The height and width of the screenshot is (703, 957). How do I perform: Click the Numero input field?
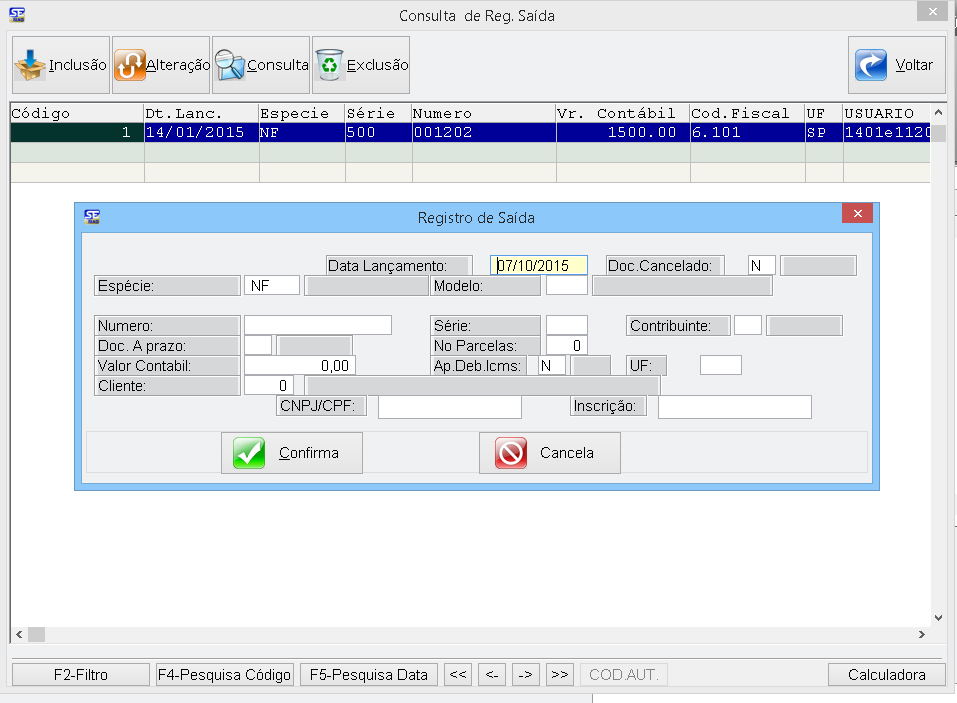(318, 325)
